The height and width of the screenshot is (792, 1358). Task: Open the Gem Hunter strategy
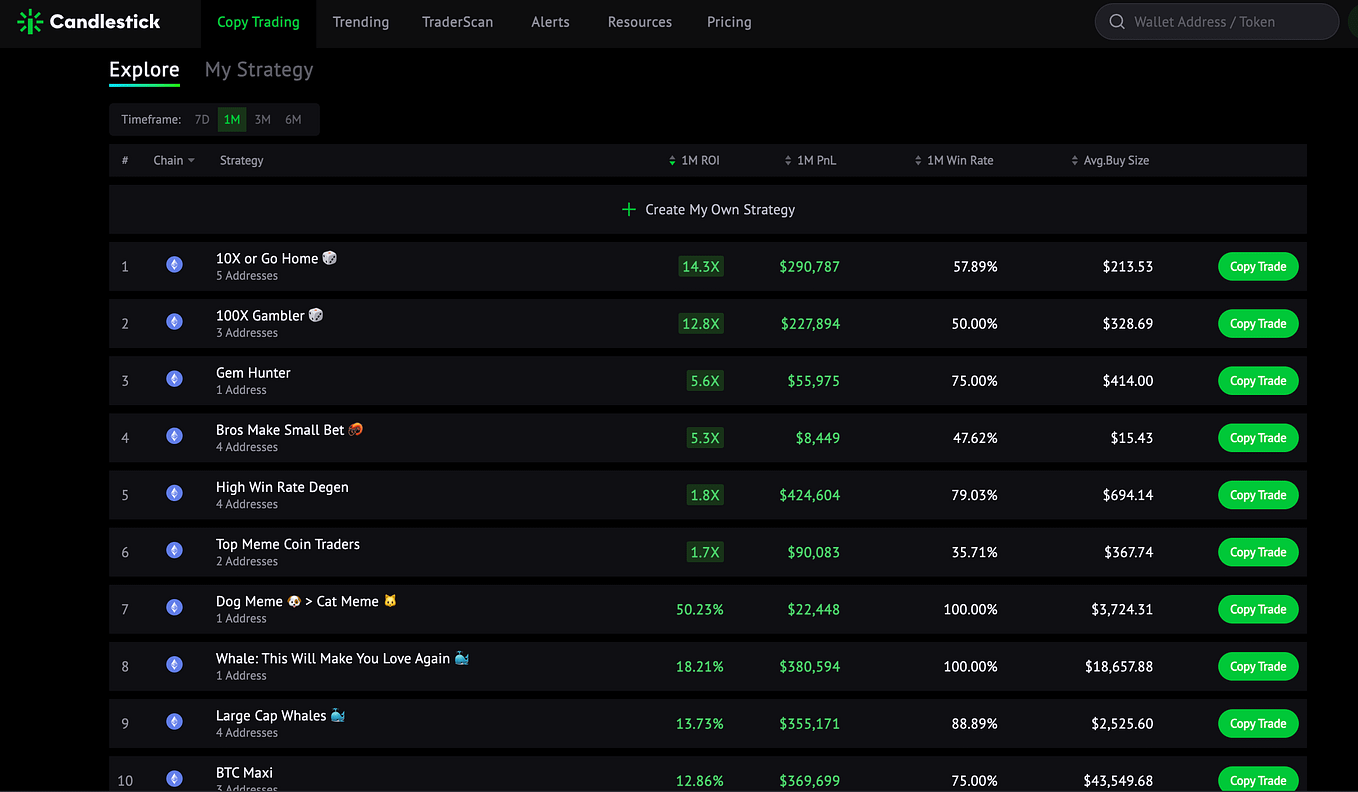252,372
